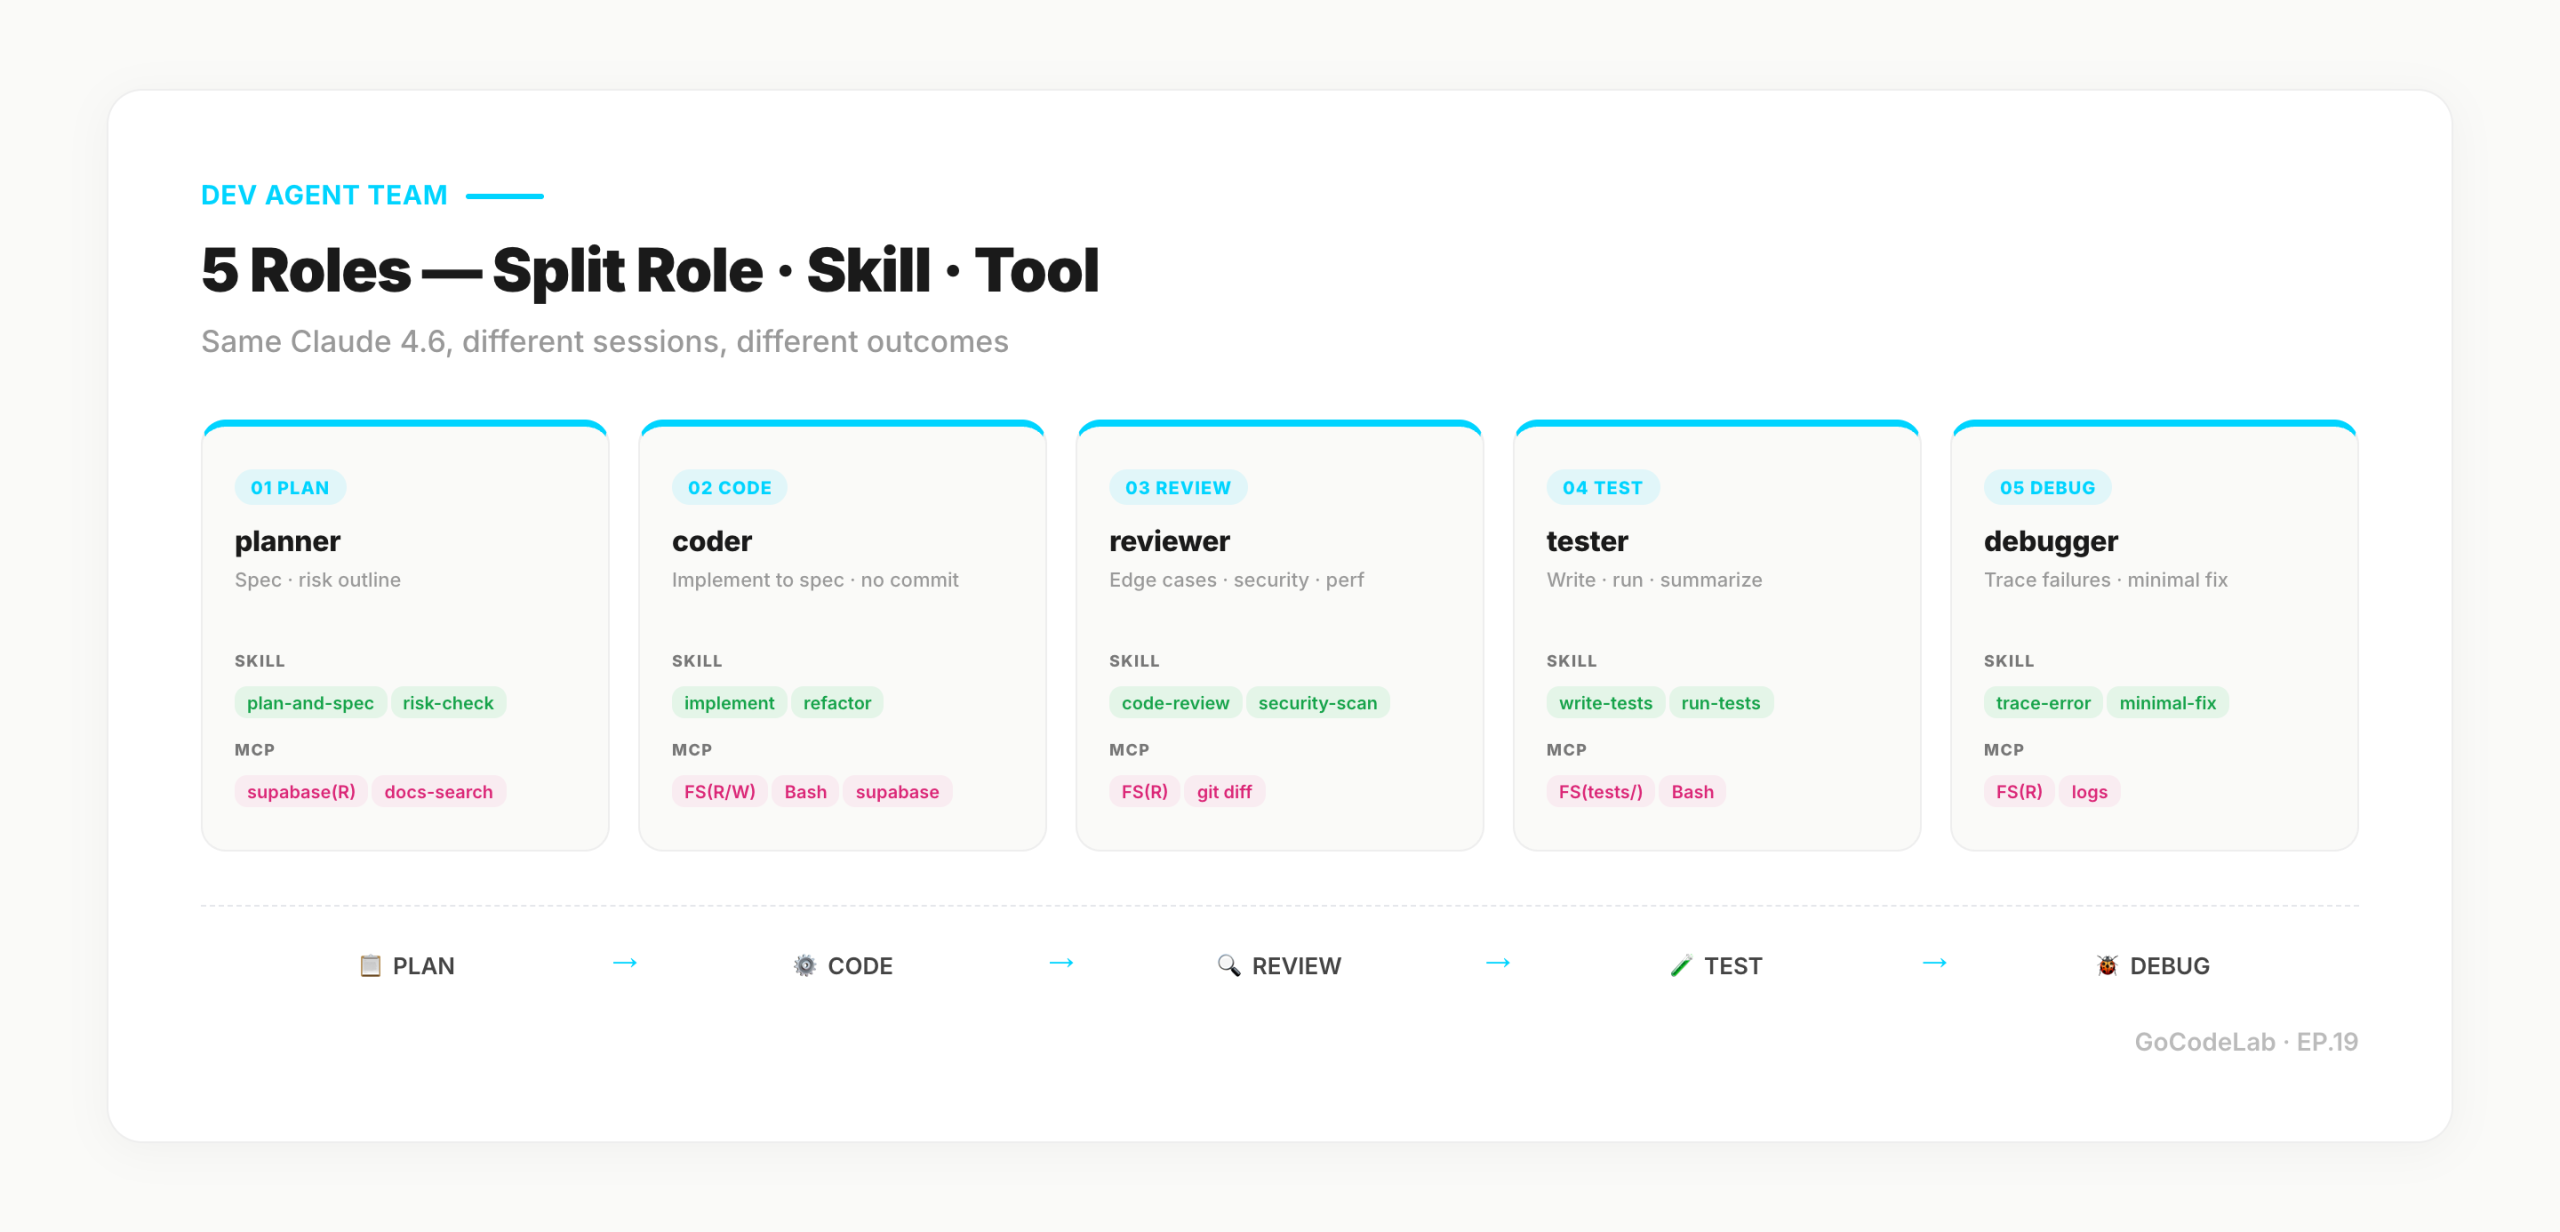Click the clipboard PLAN workflow icon
The width and height of the screenshot is (2560, 1232).
click(370, 965)
